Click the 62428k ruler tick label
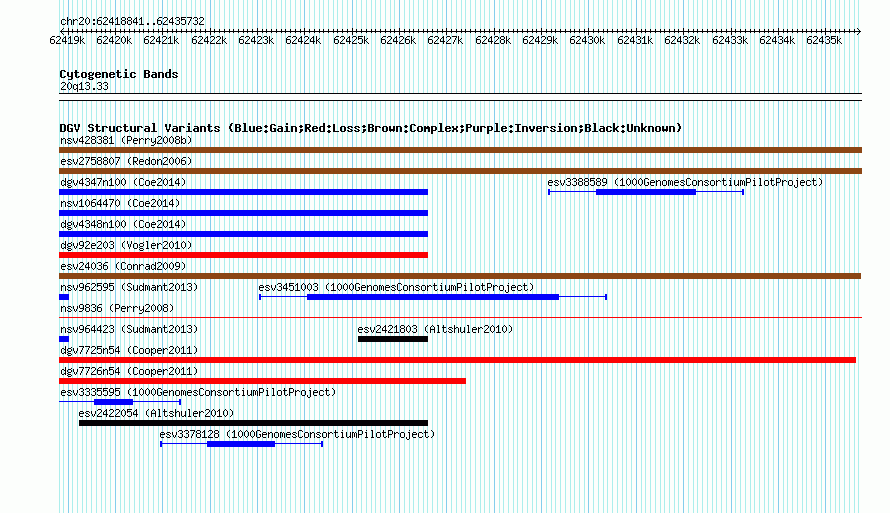The width and height of the screenshot is (890, 513). 493,40
